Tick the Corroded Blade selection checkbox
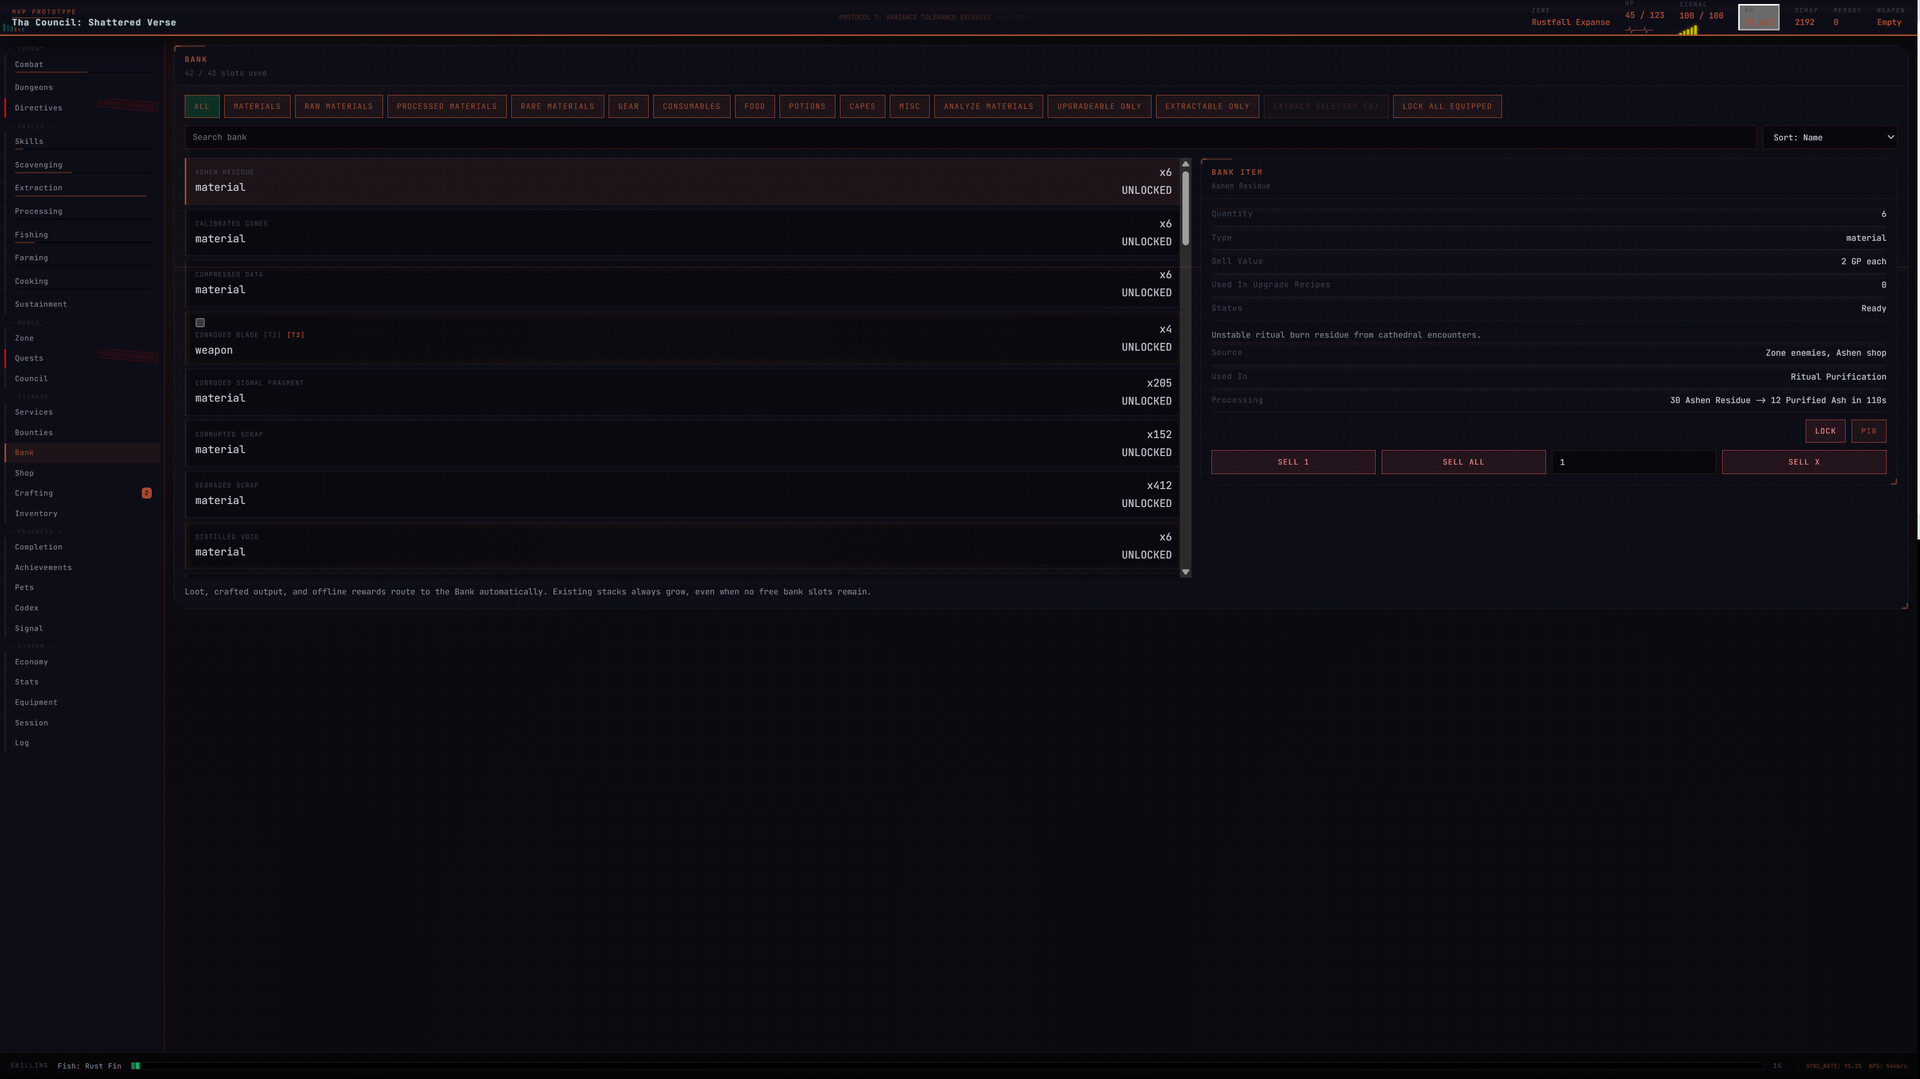1920x1079 pixels. tap(200, 323)
